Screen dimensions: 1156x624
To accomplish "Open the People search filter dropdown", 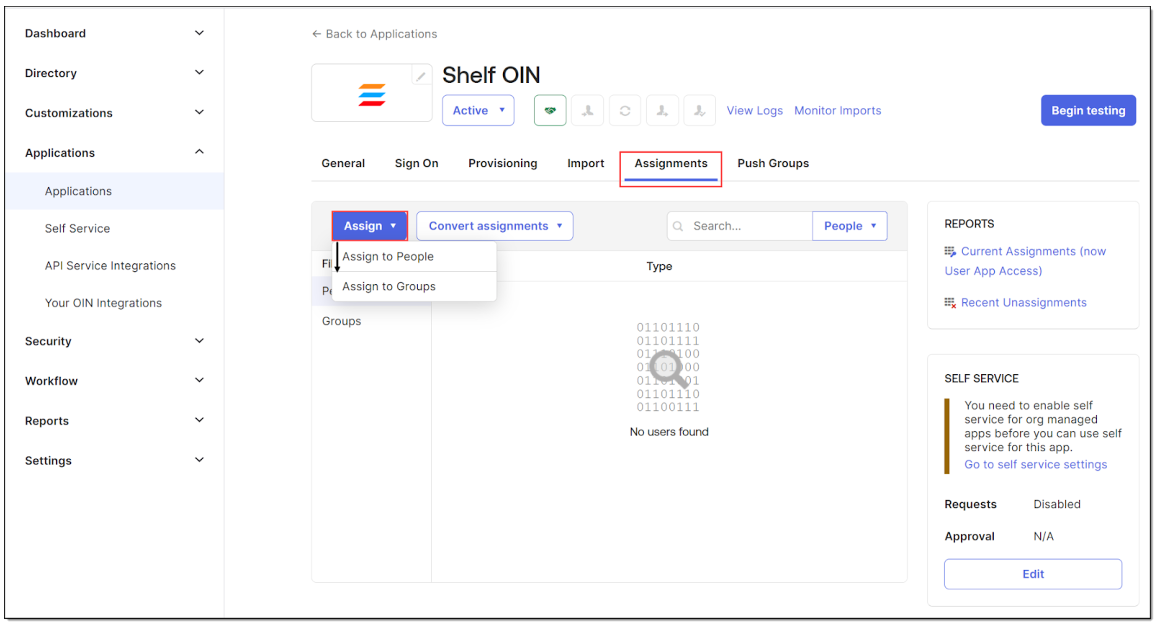I will (x=849, y=226).
